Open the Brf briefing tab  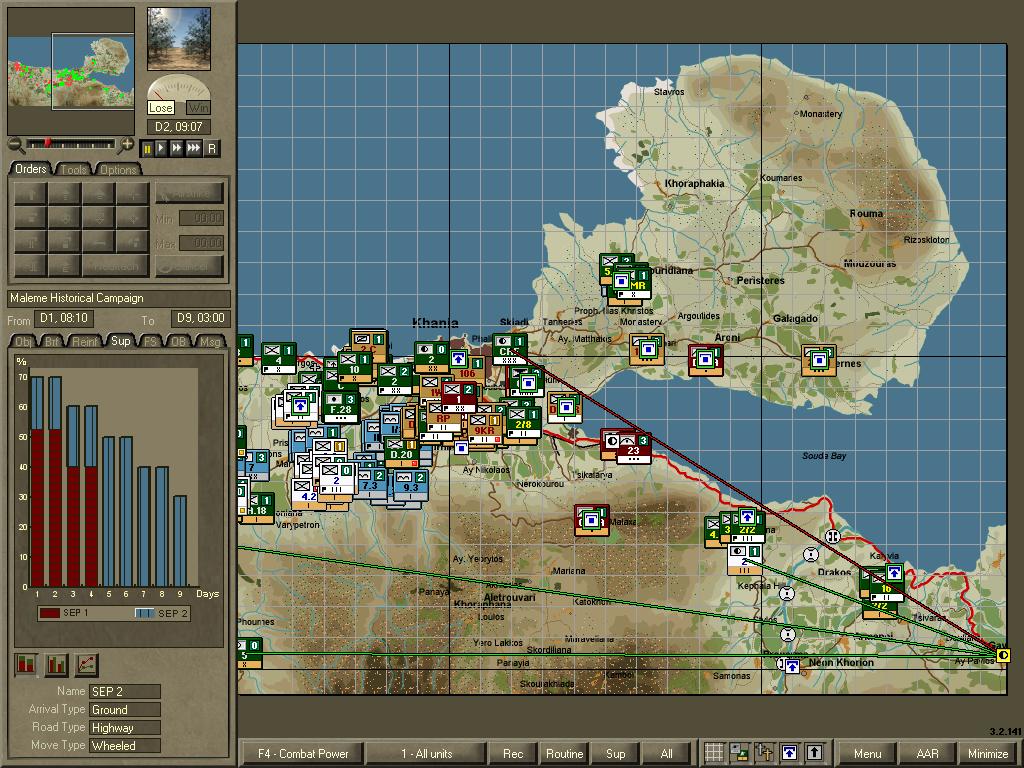pyautogui.click(x=52, y=342)
